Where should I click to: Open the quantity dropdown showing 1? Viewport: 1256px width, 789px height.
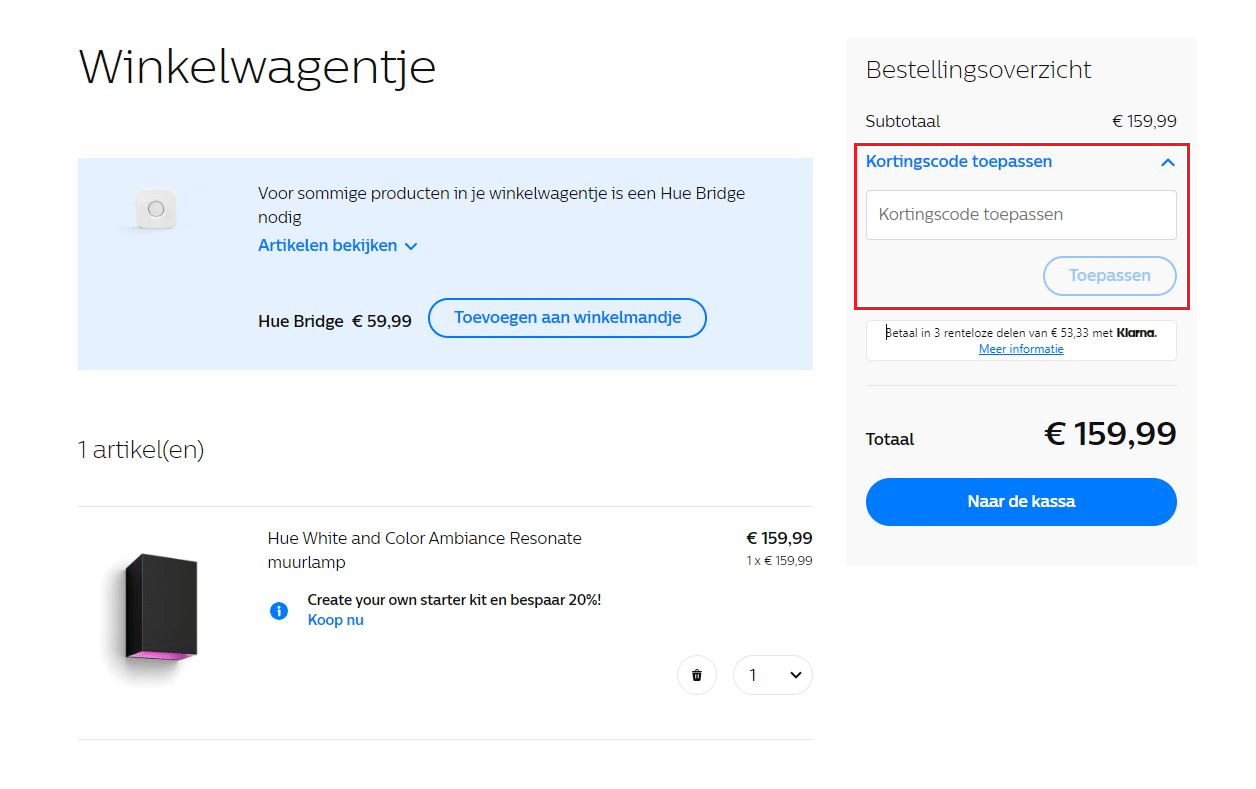(x=773, y=675)
